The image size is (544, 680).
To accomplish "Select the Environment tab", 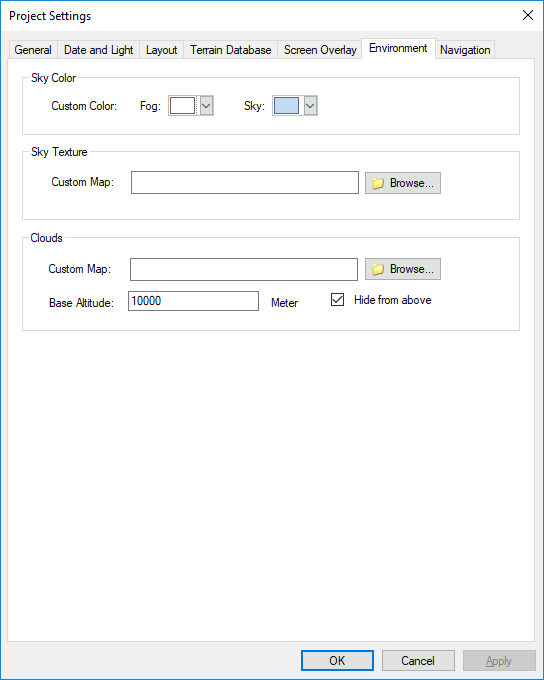I will coord(398,48).
